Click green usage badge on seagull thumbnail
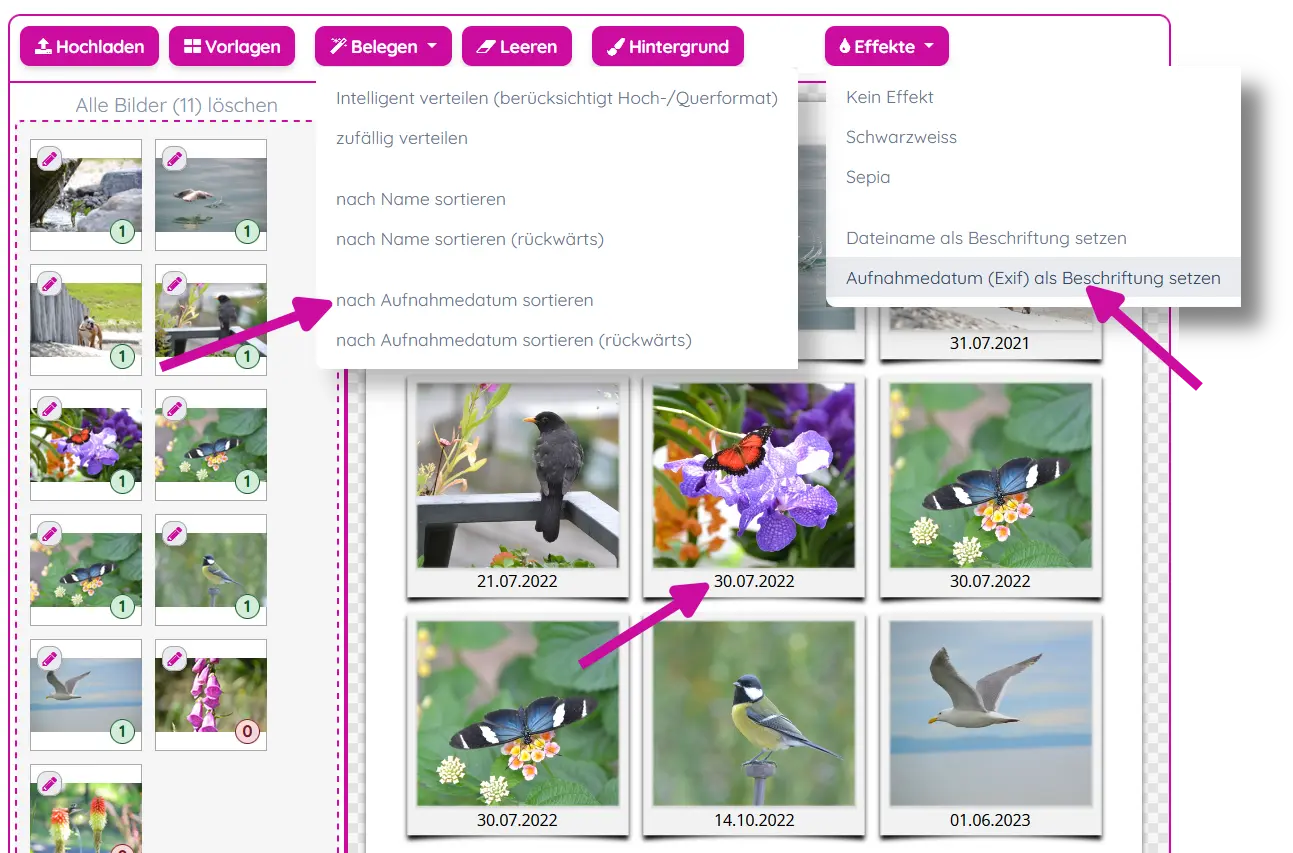The height and width of the screenshot is (853, 1293). pos(122,732)
